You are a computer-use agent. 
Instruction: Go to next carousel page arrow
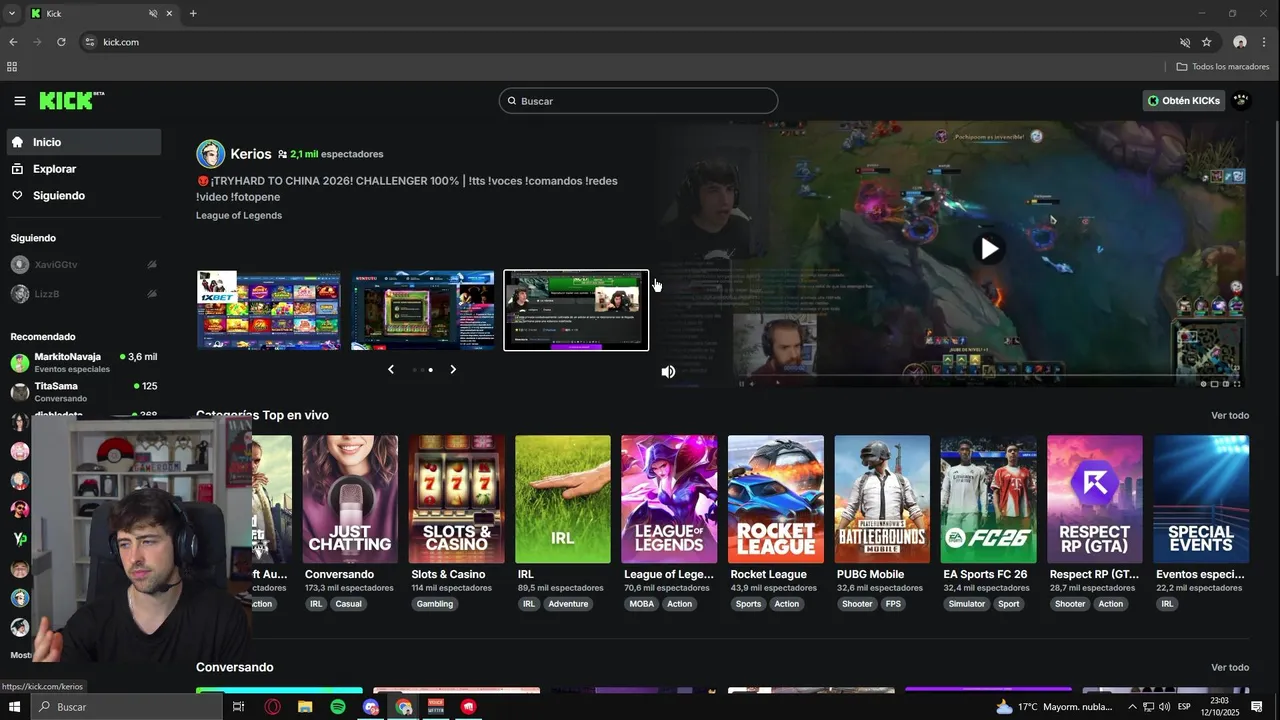click(x=453, y=369)
